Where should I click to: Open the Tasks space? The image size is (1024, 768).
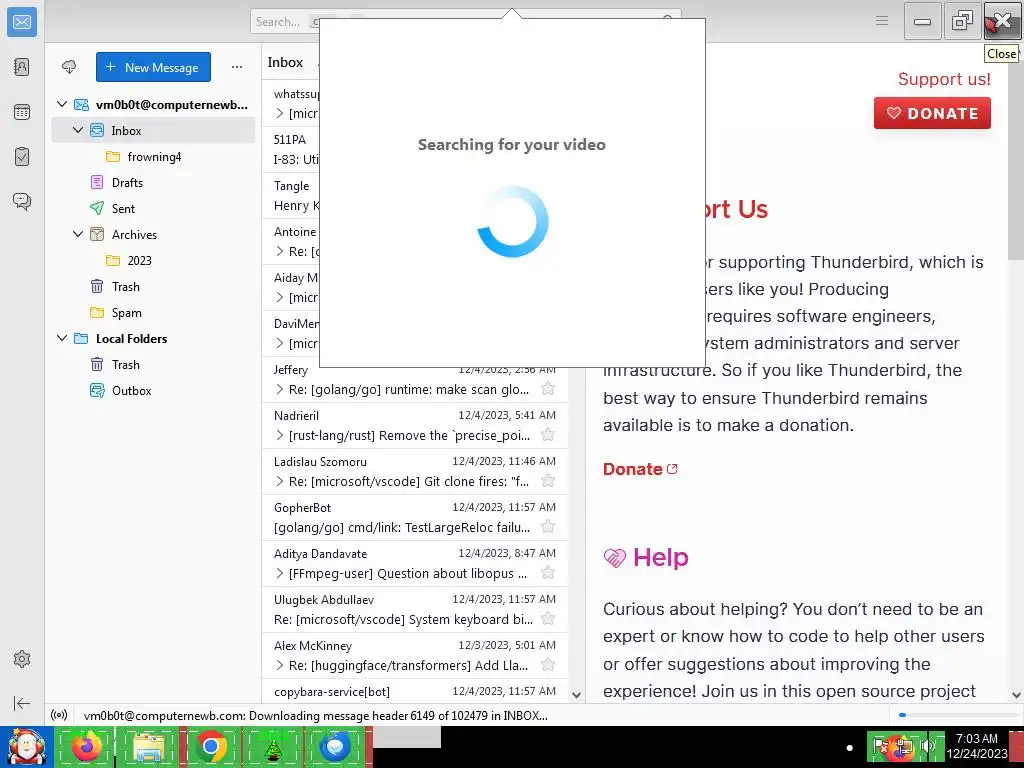[22, 157]
